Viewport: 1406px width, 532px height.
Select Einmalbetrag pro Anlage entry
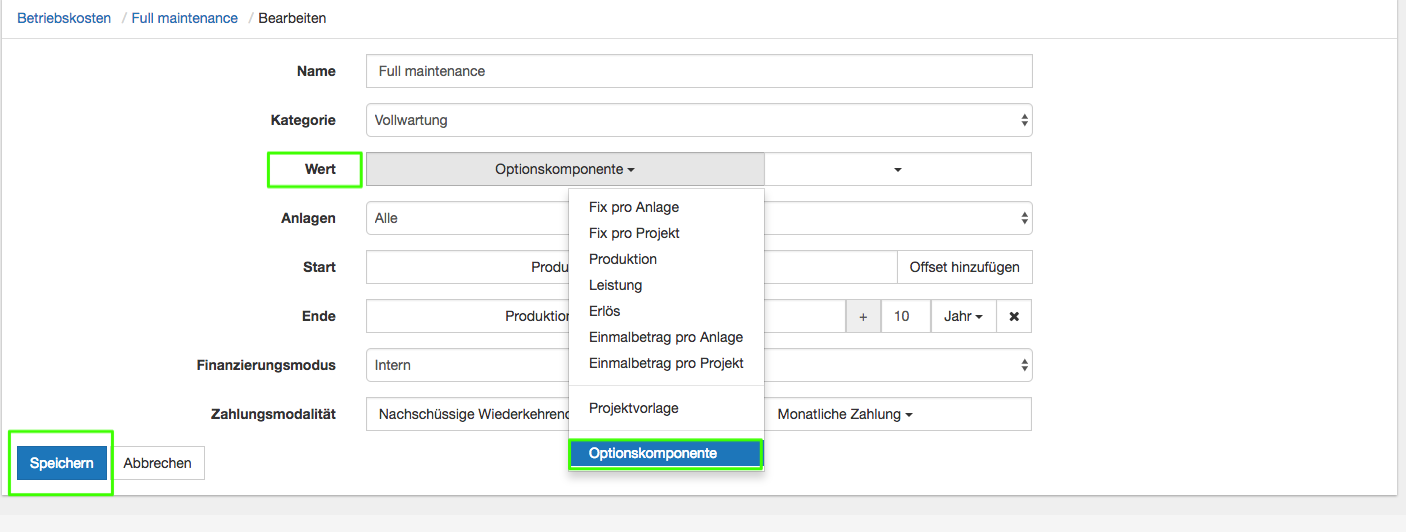click(x=666, y=337)
